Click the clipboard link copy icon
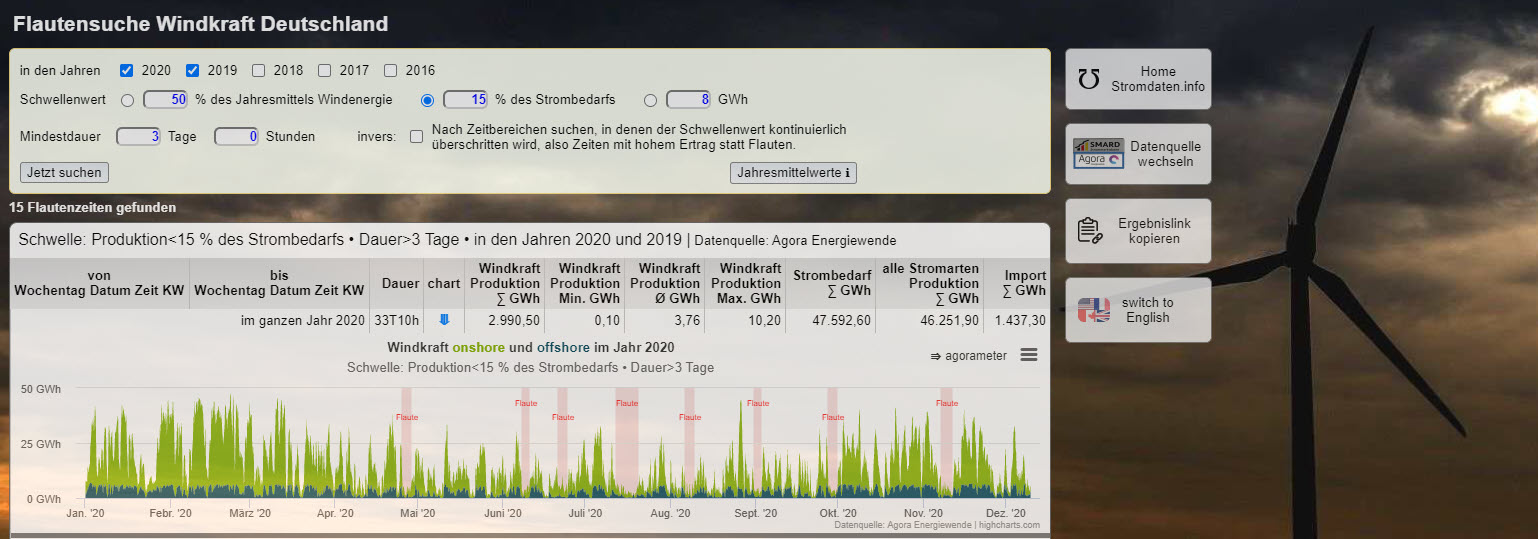 click(1090, 230)
